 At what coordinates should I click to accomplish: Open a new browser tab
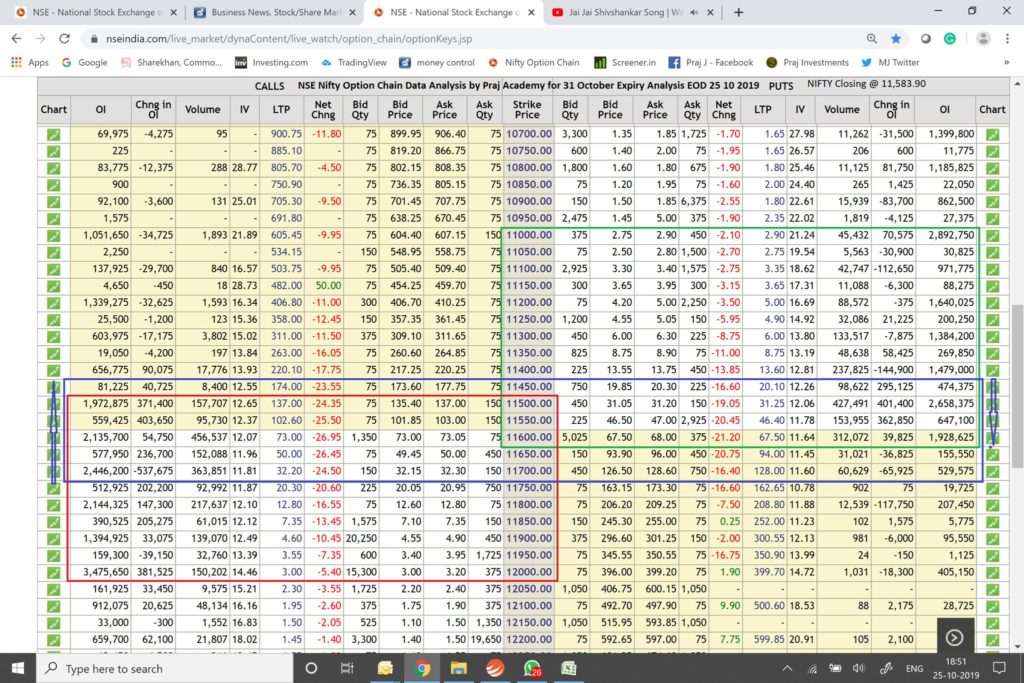[x=738, y=13]
